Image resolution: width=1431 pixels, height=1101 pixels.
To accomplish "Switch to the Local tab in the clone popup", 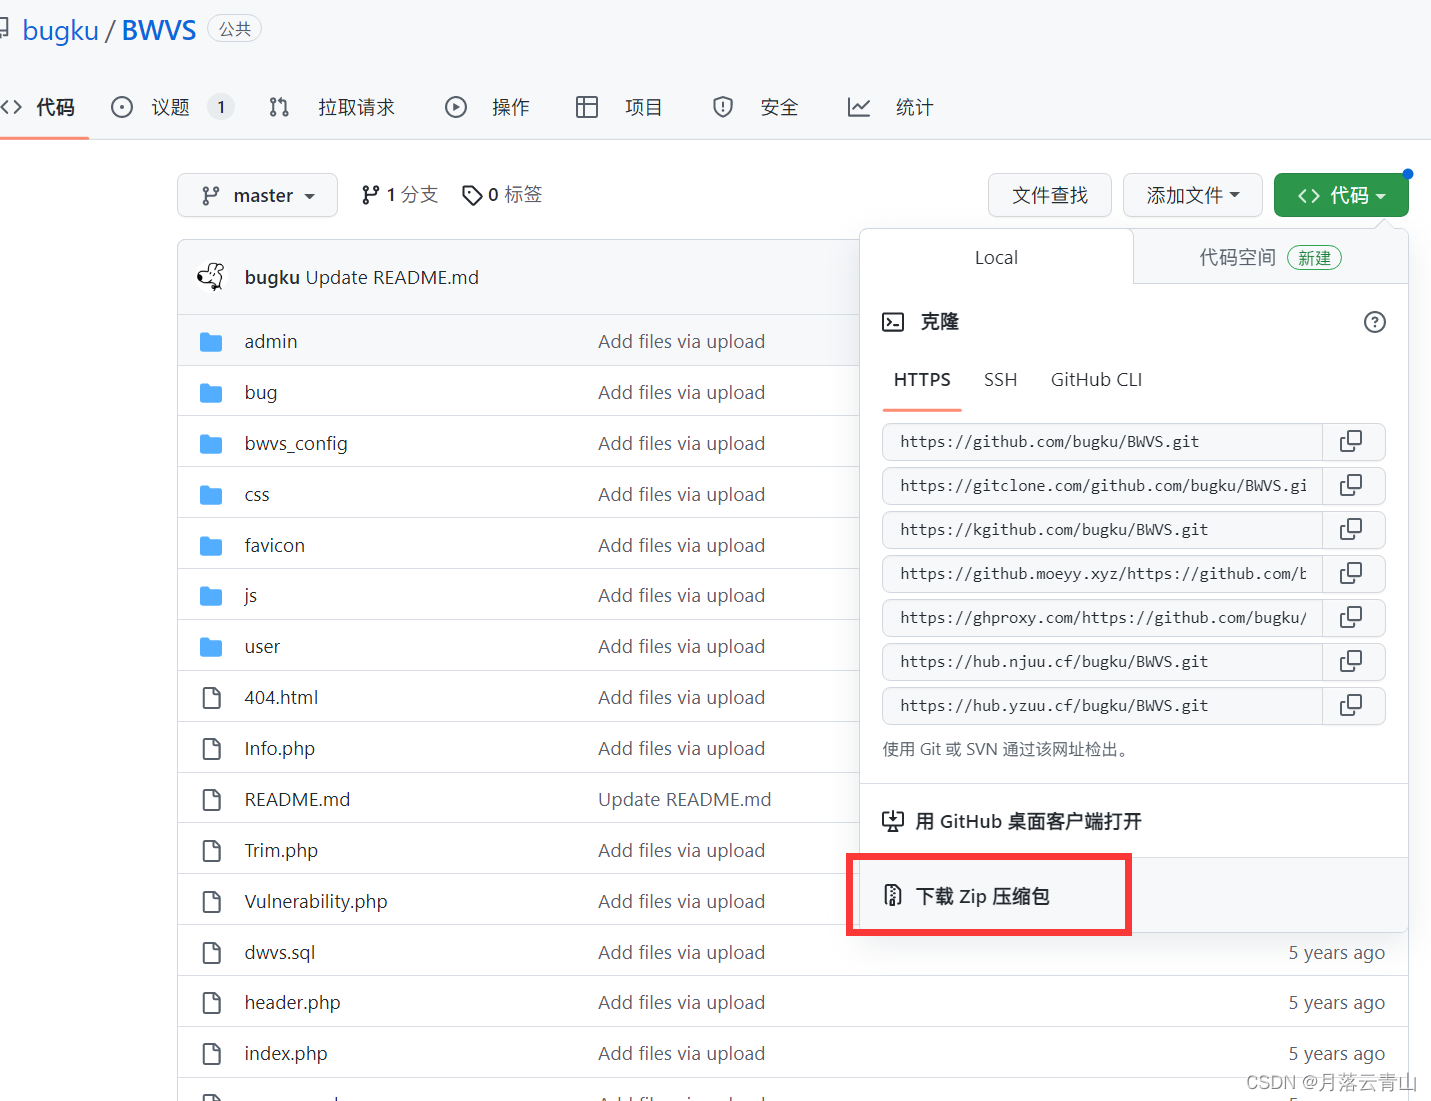I will [x=996, y=257].
